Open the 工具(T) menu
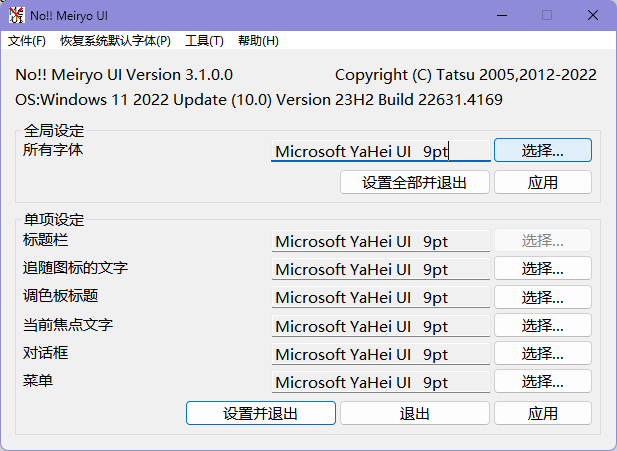Viewport: 617px width, 451px height. point(204,41)
